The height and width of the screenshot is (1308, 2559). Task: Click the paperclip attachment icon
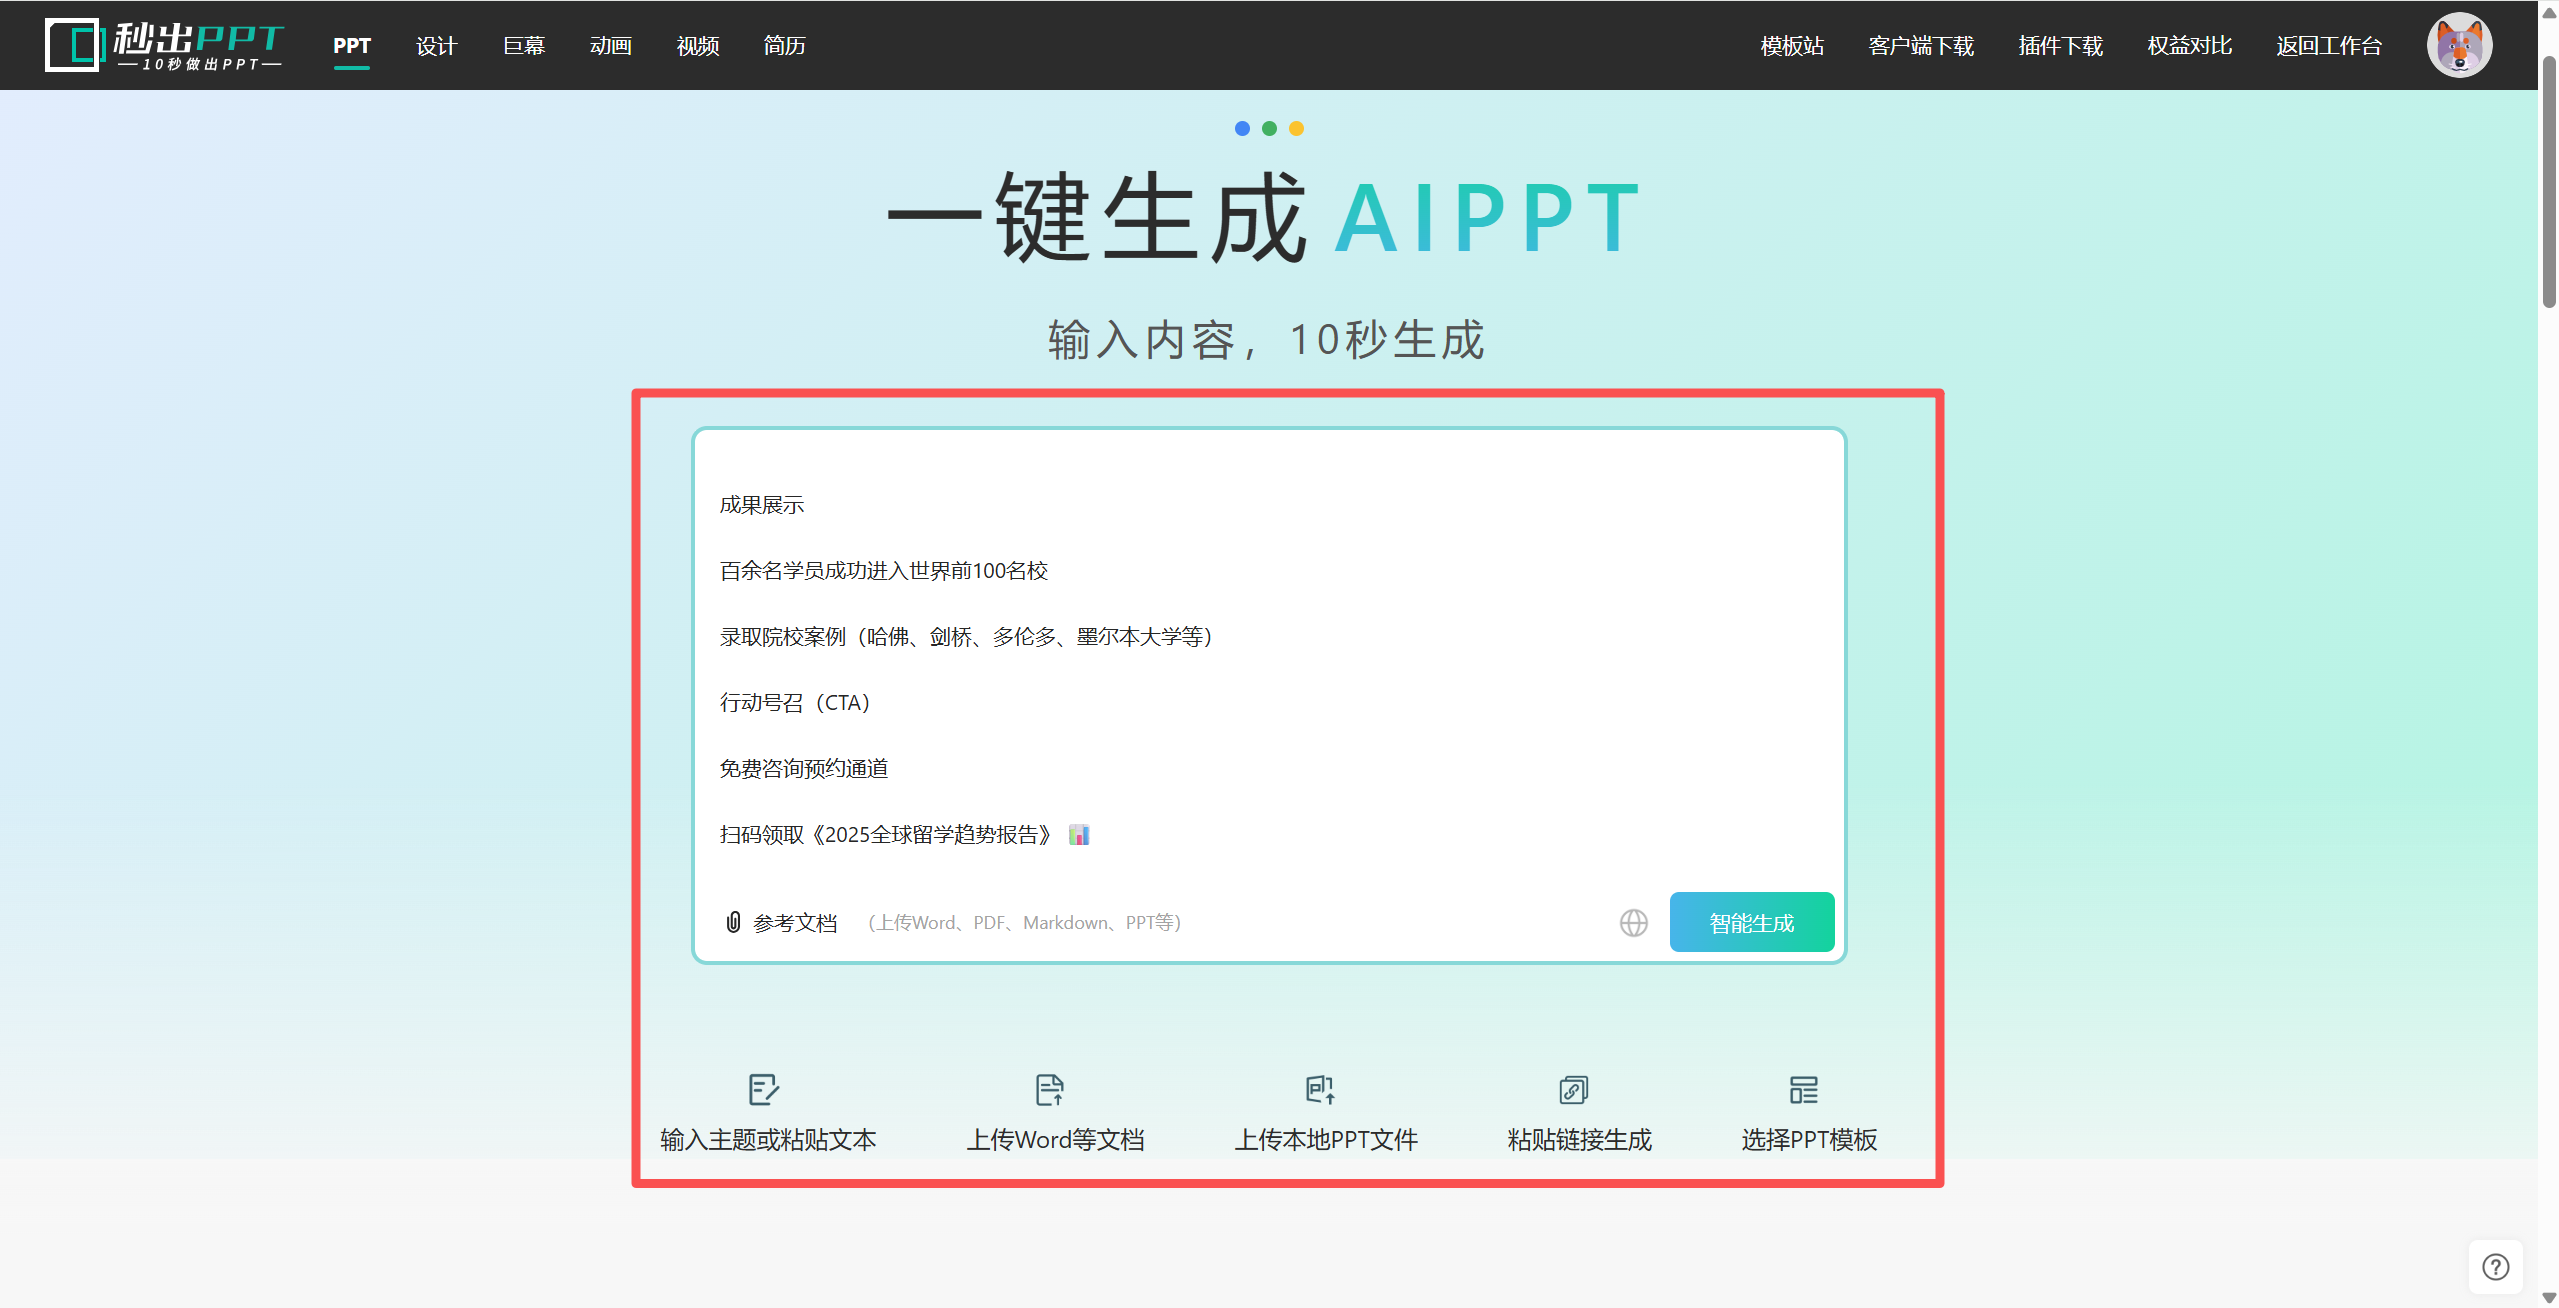[x=733, y=922]
